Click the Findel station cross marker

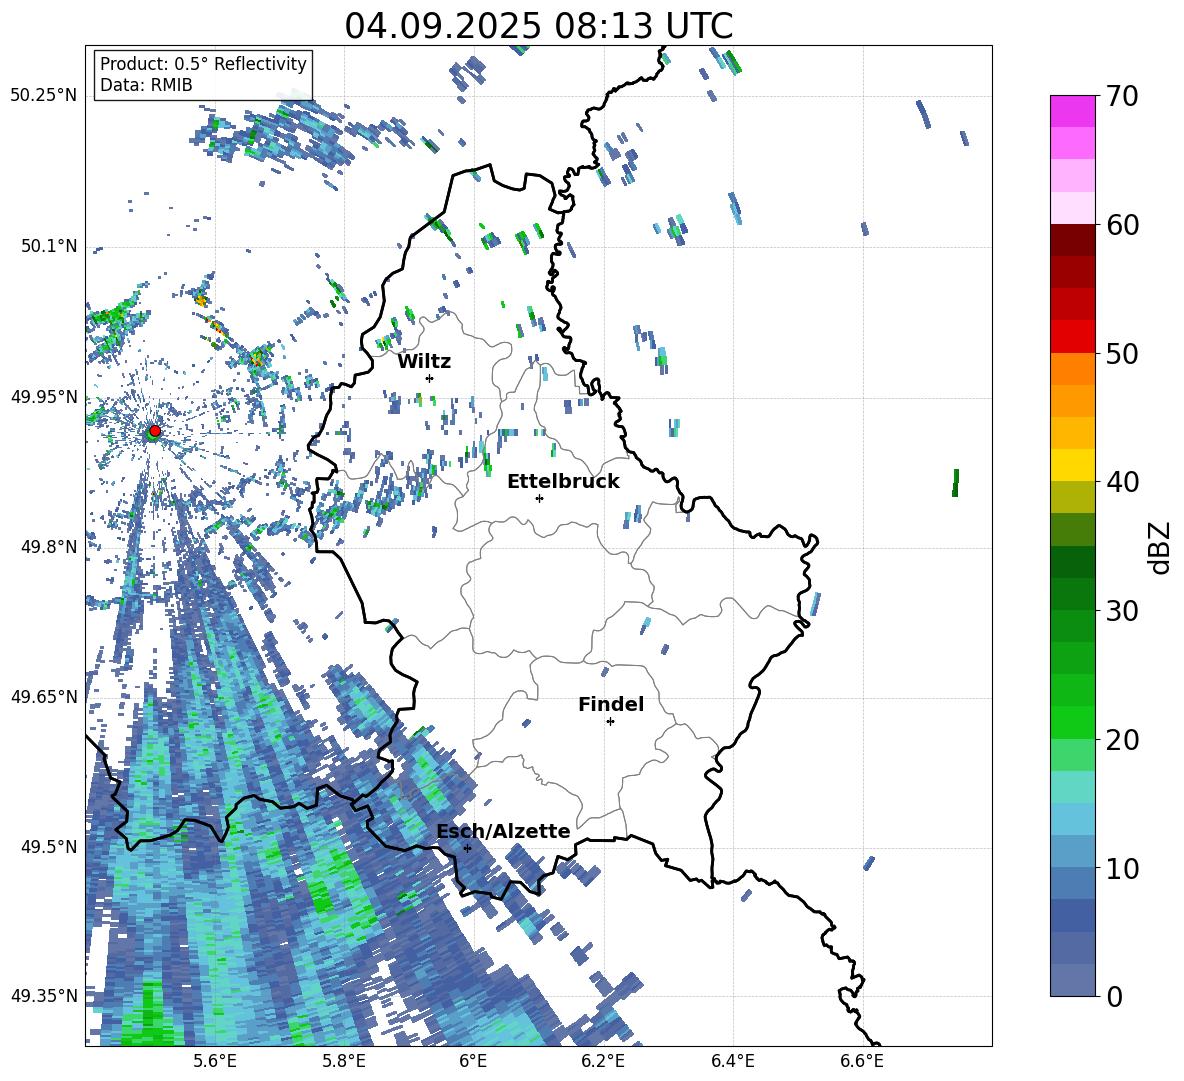tap(610, 722)
